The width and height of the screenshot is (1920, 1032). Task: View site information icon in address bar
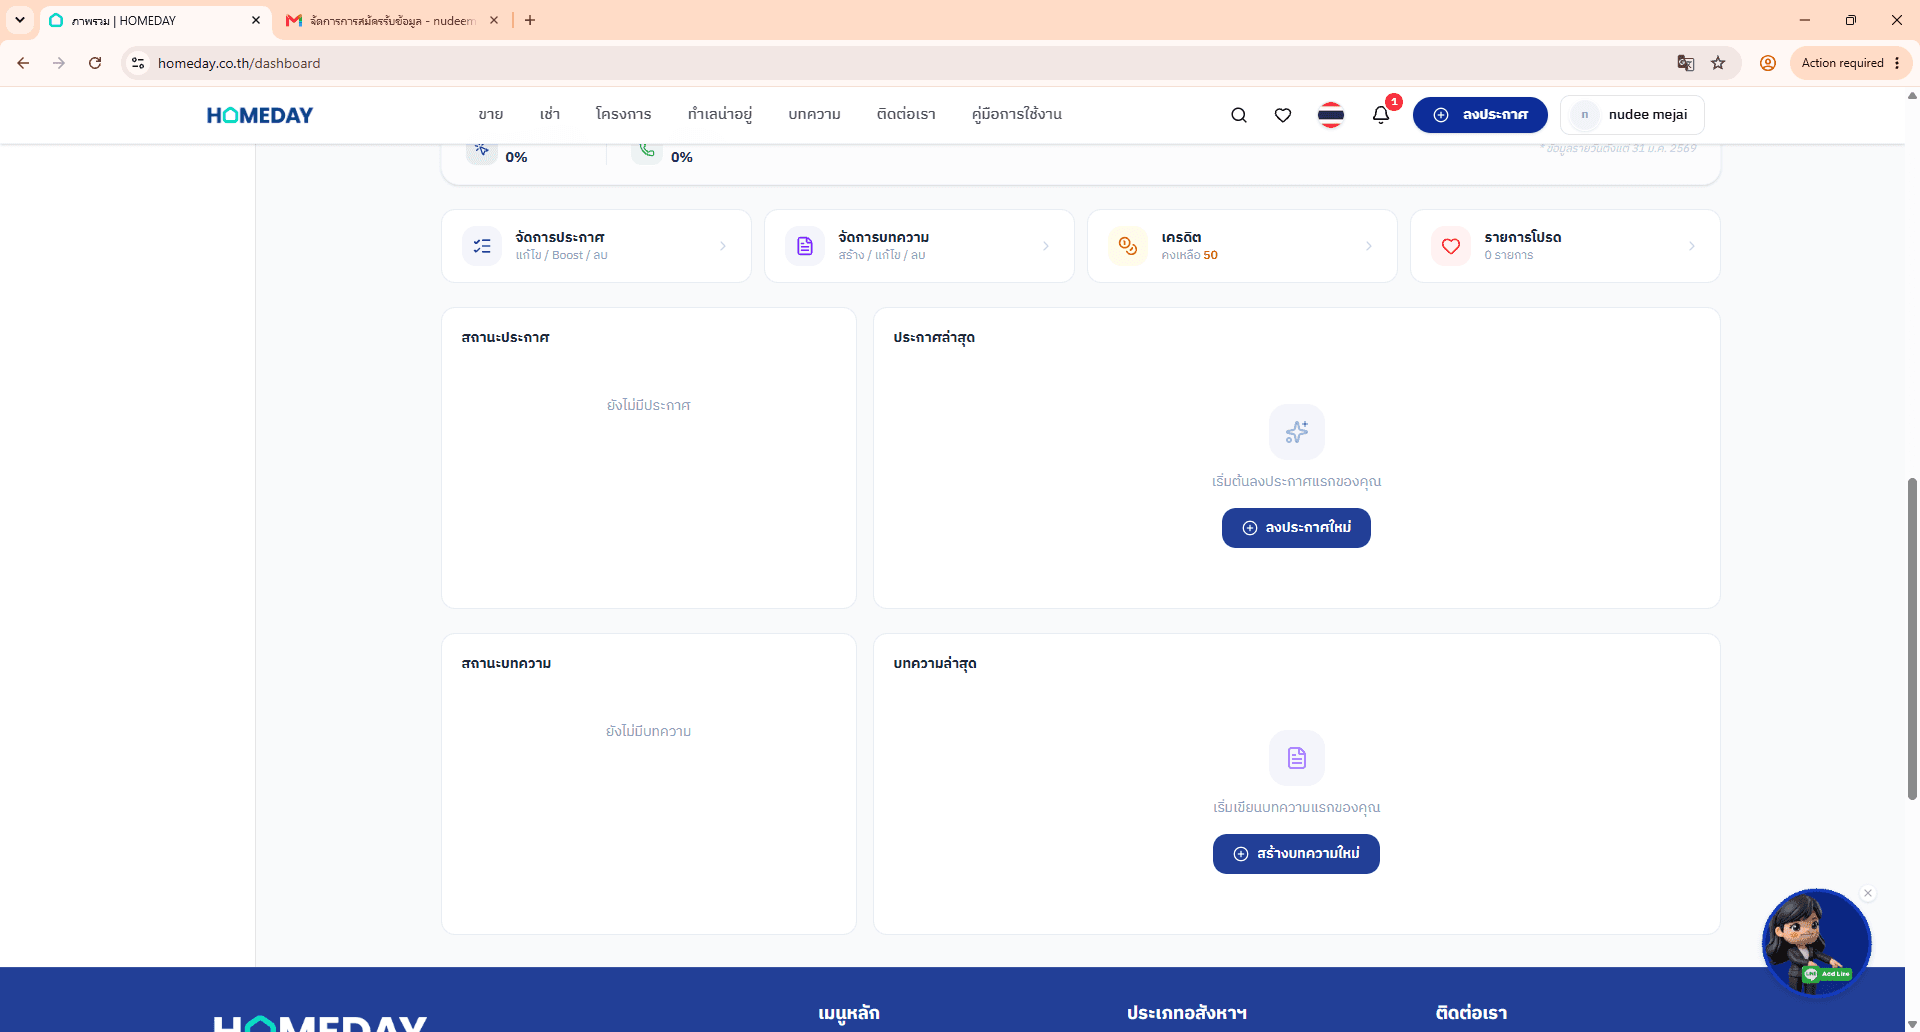click(x=138, y=63)
